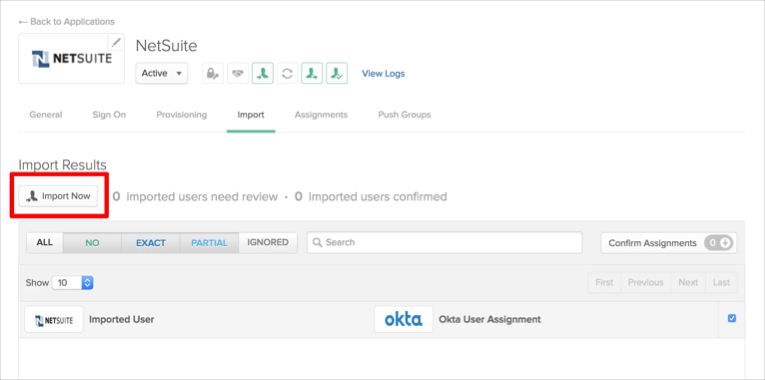
Task: Click the imported users need review text
Action: [x=195, y=197]
